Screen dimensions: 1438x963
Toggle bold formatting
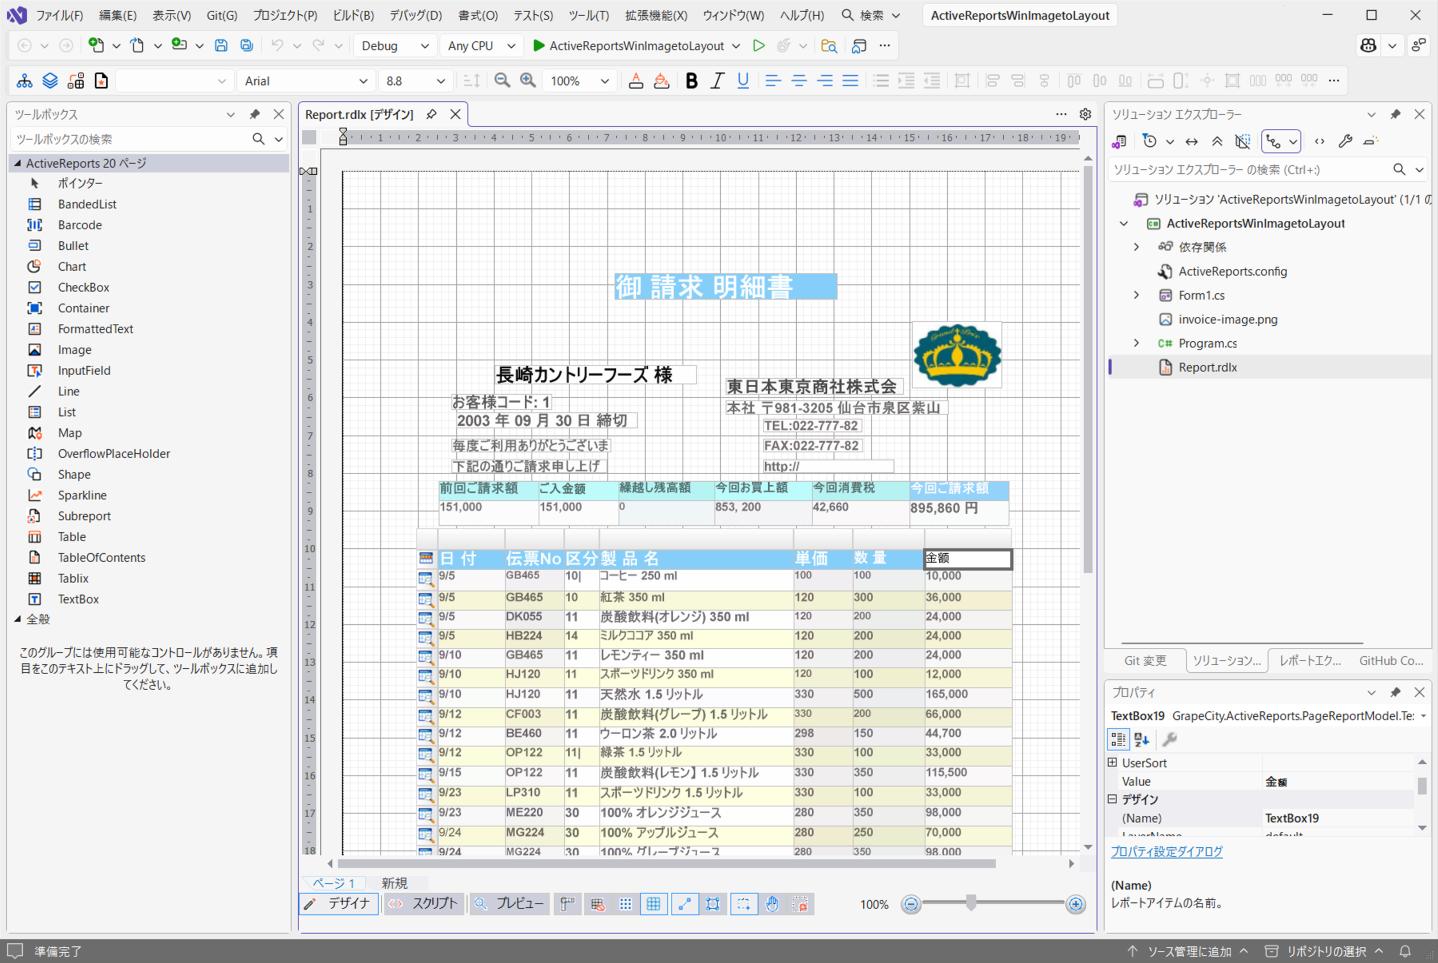pos(691,81)
